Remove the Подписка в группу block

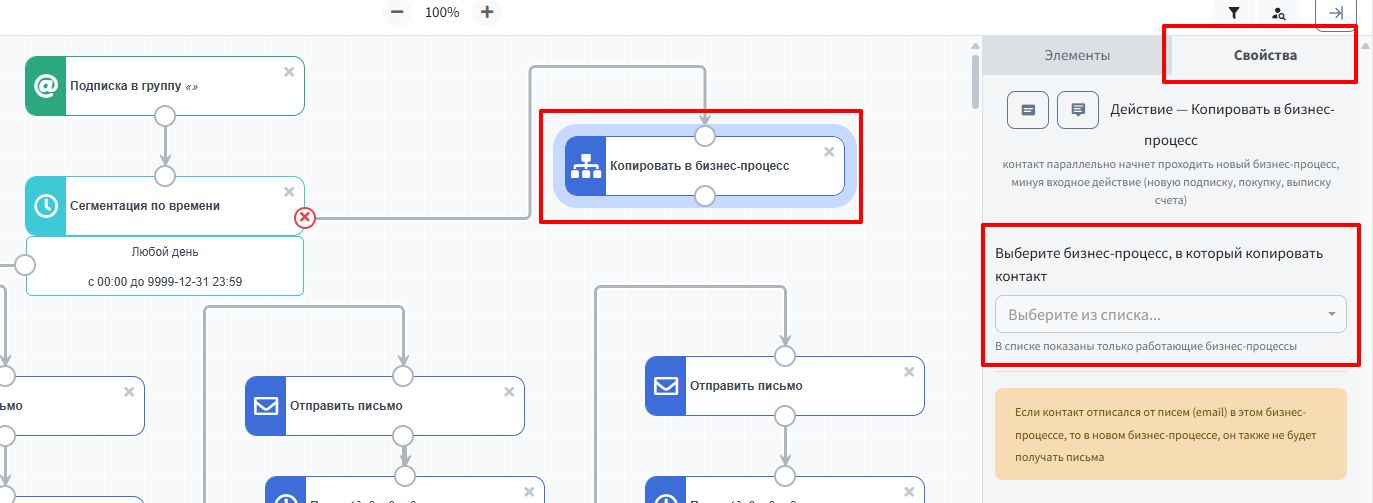289,72
